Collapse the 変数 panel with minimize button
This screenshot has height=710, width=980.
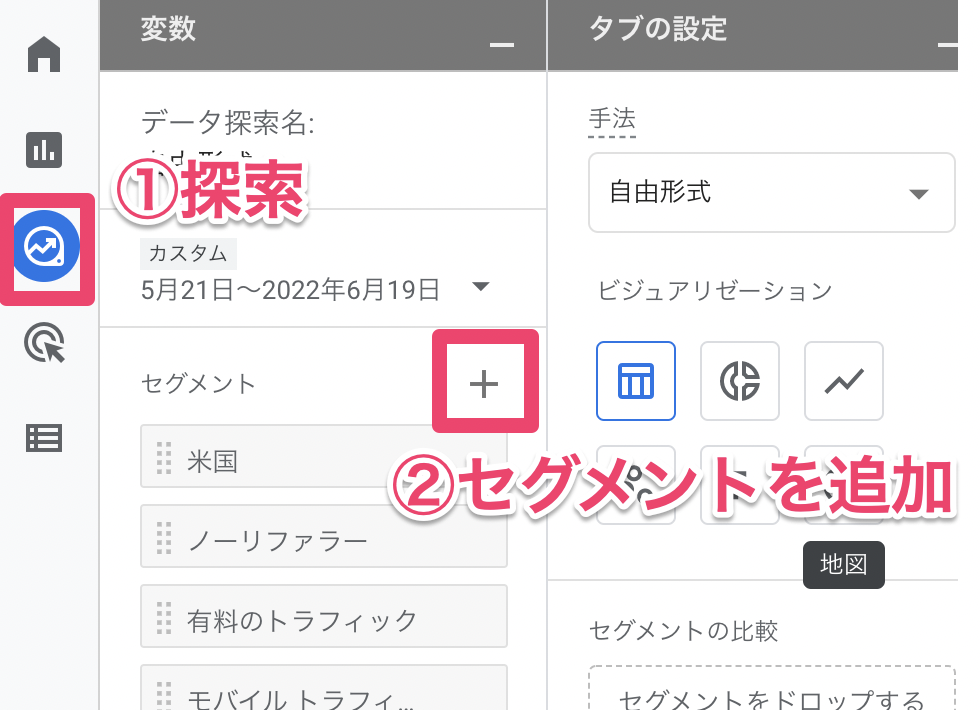click(502, 45)
